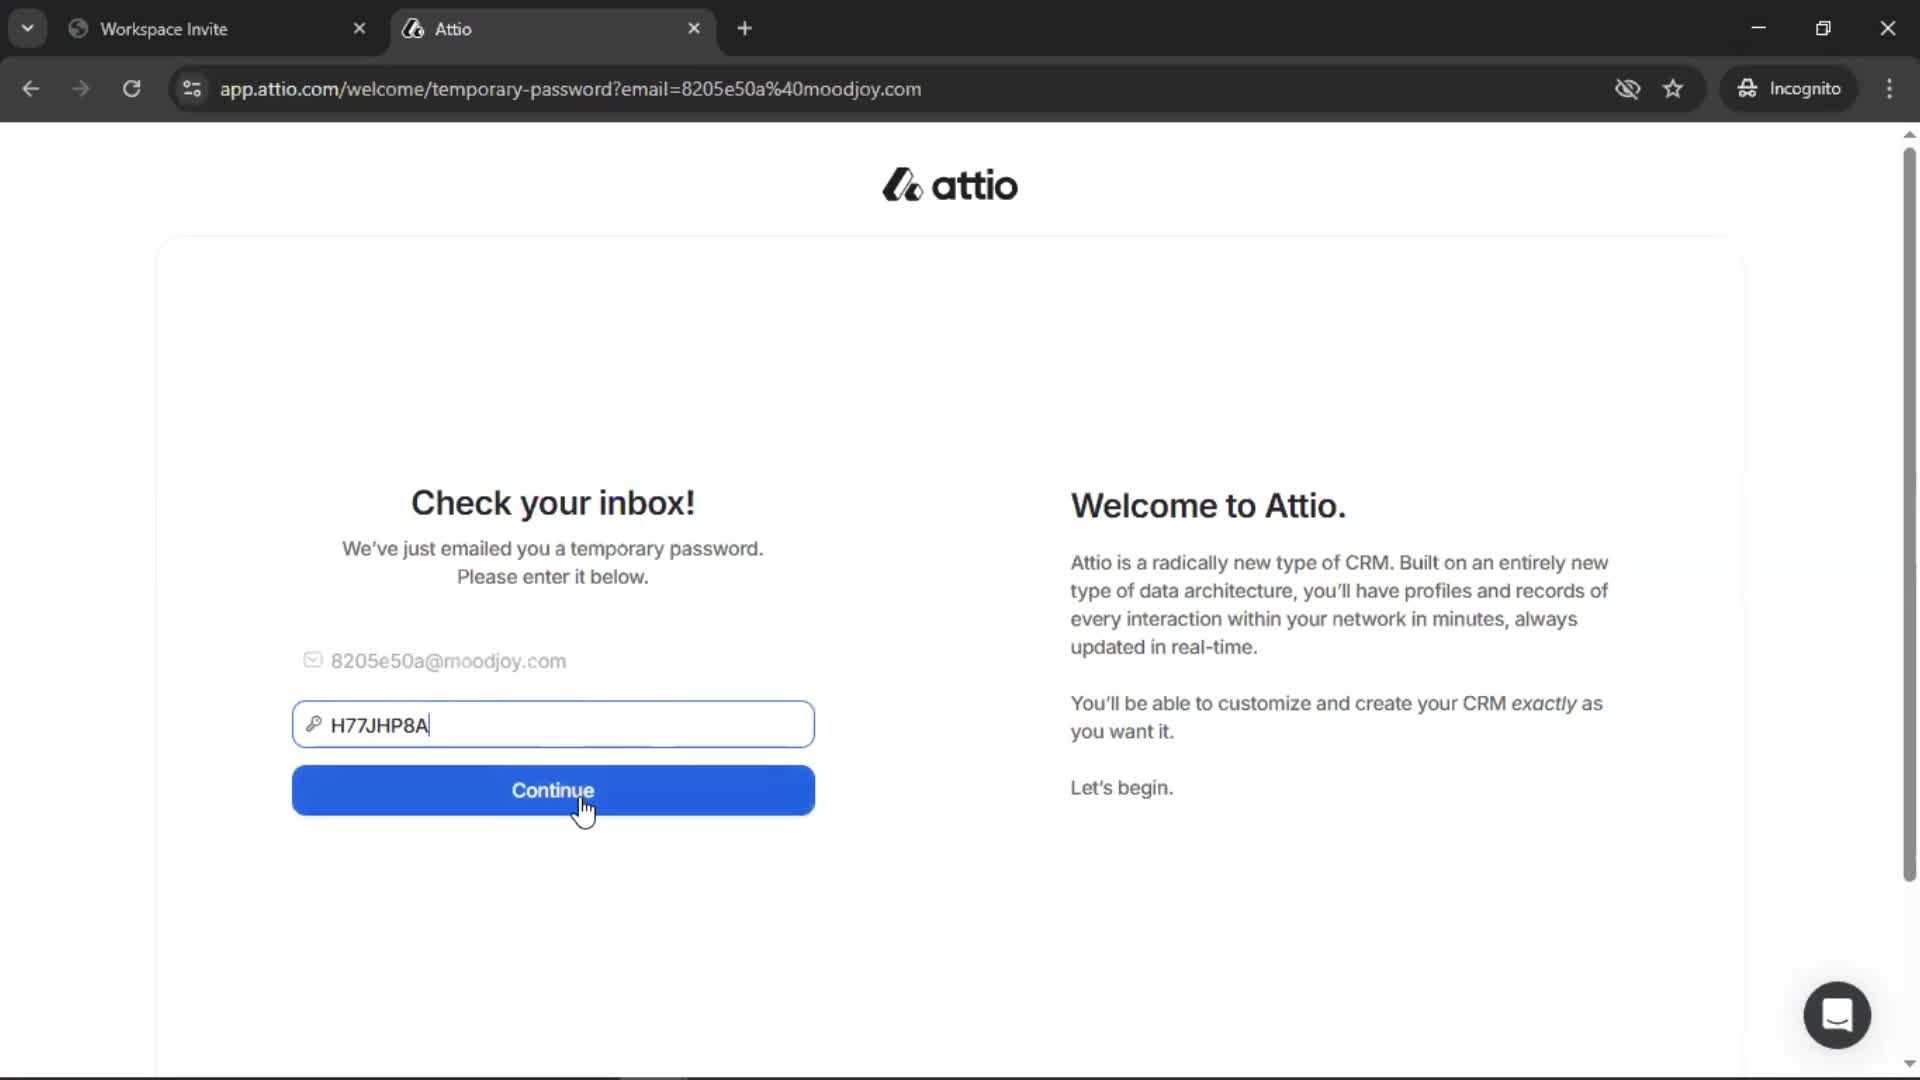The width and height of the screenshot is (1920, 1080).
Task: Reload the page
Action: [x=131, y=89]
